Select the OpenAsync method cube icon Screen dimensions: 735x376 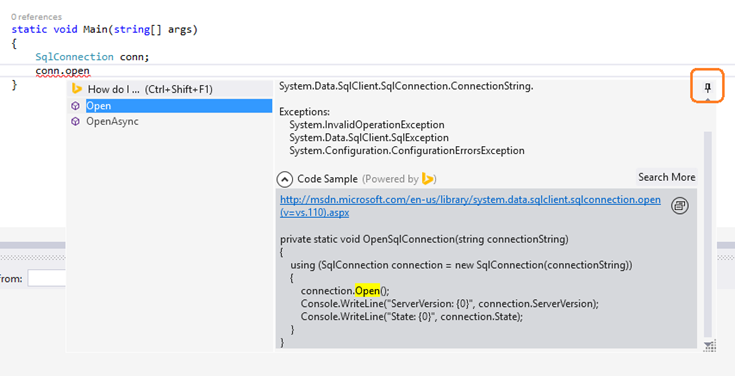point(75,121)
